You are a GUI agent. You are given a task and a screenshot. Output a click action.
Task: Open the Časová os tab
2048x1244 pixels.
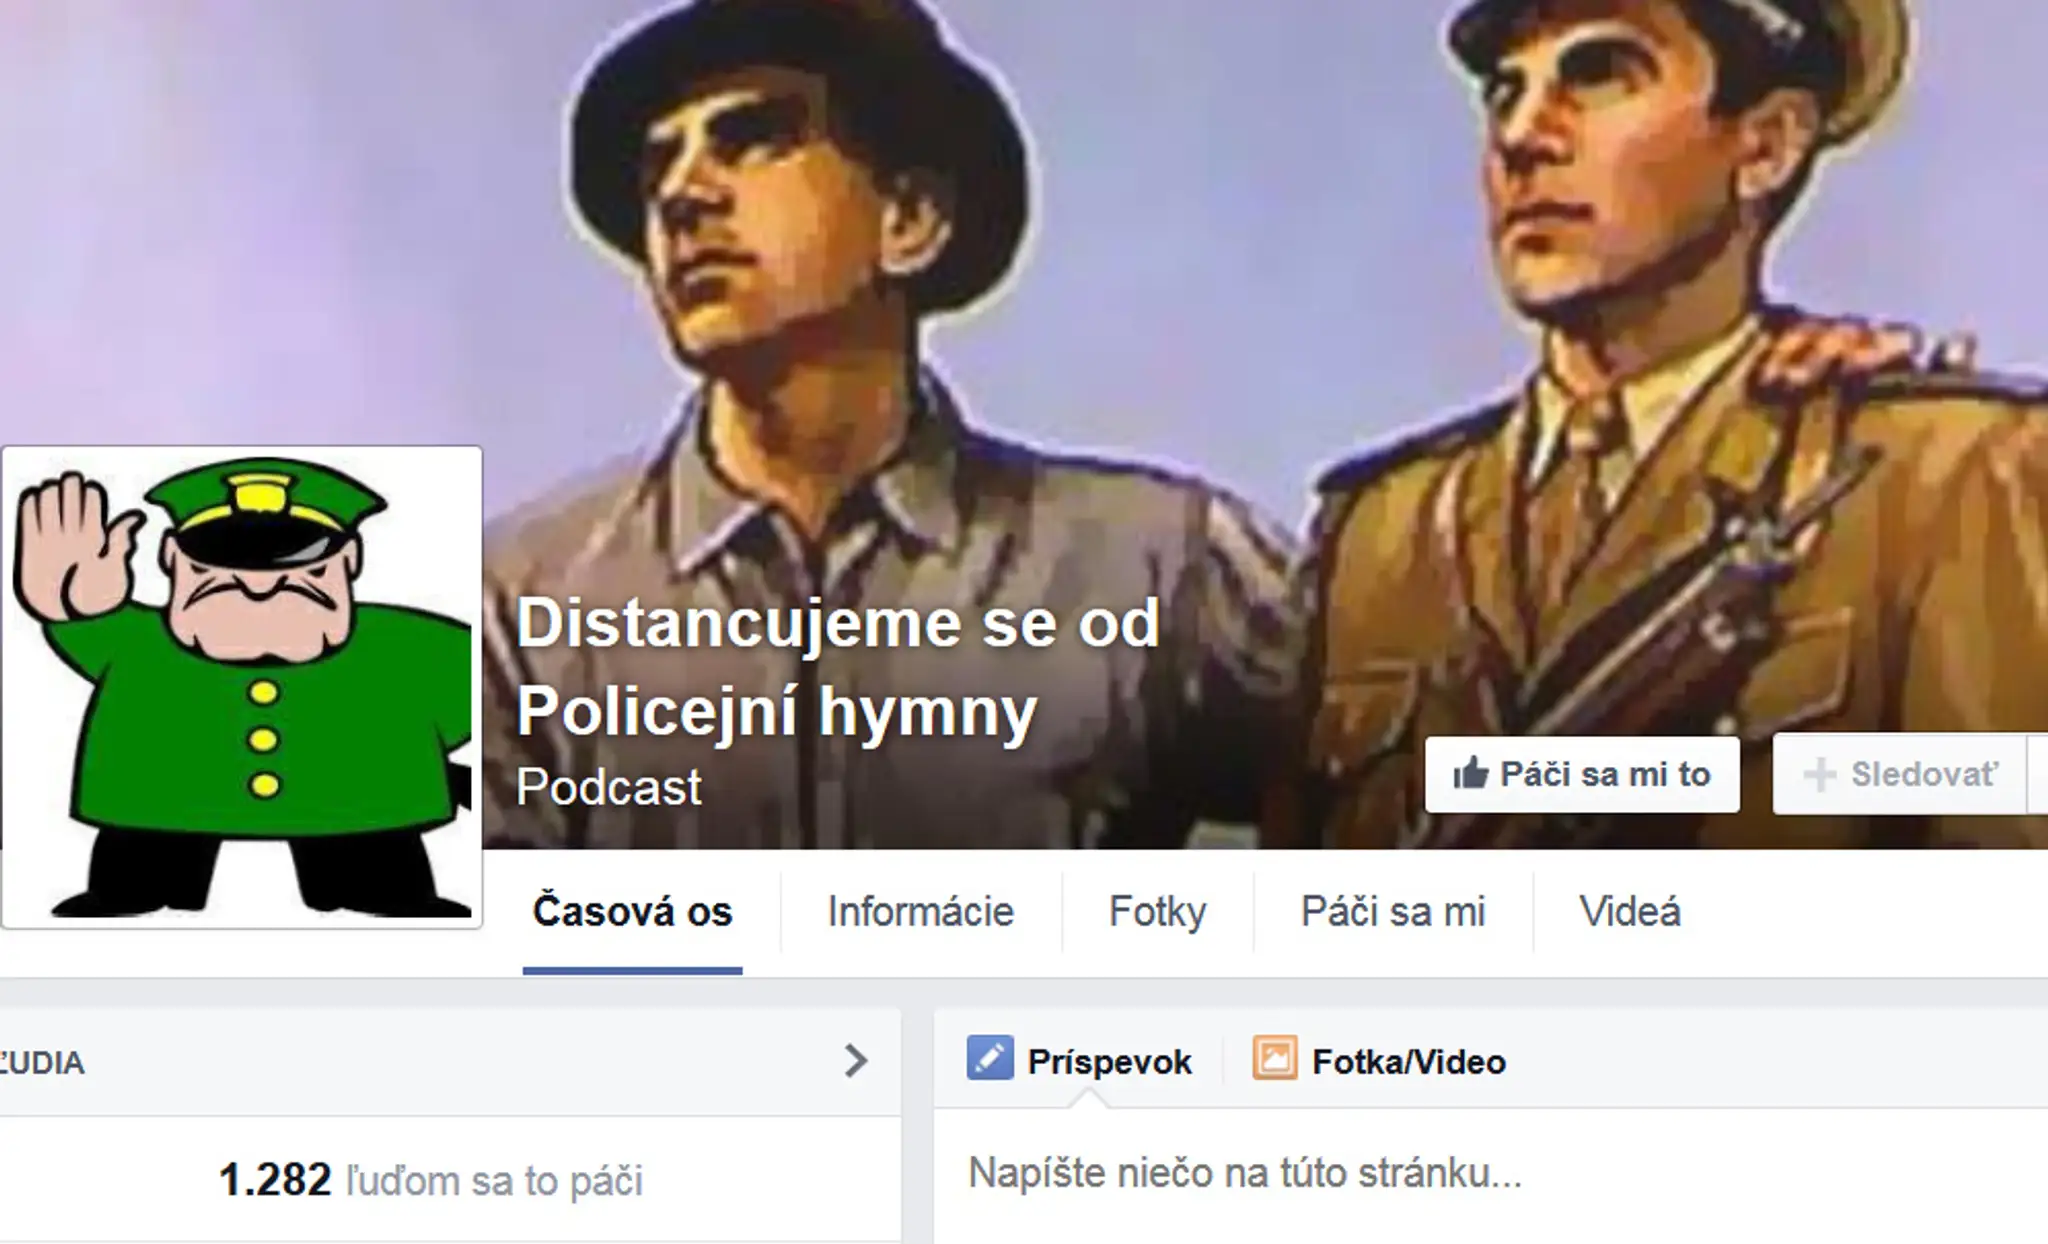tap(632, 912)
